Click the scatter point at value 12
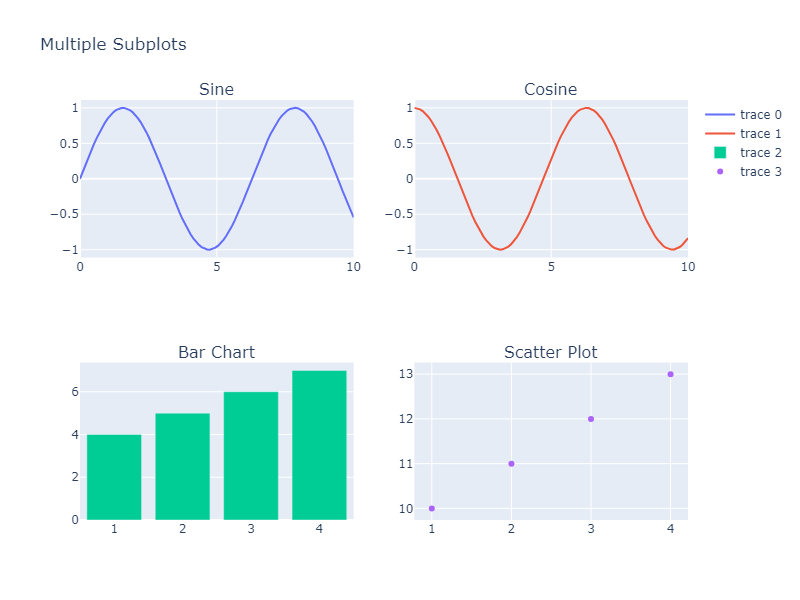This screenshot has width=800, height=600. tap(591, 419)
